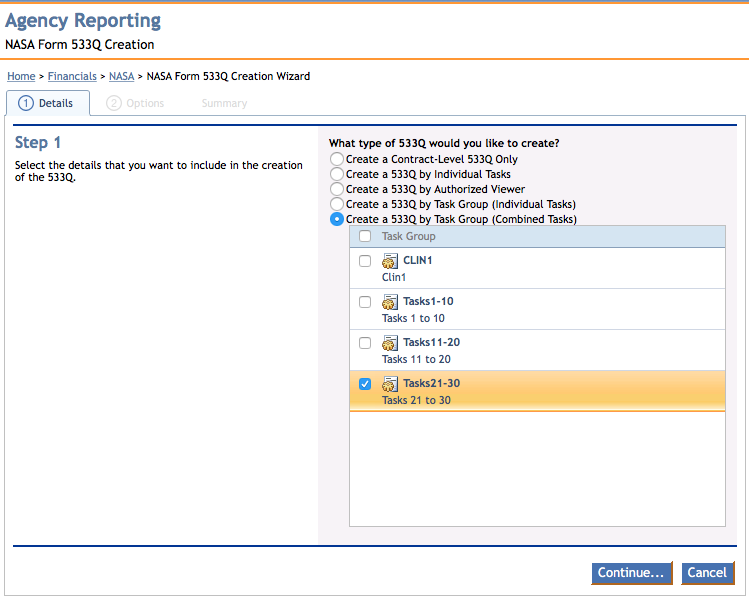Image resolution: width=749 pixels, height=599 pixels.
Task: Click the Cancel button
Action: [707, 573]
